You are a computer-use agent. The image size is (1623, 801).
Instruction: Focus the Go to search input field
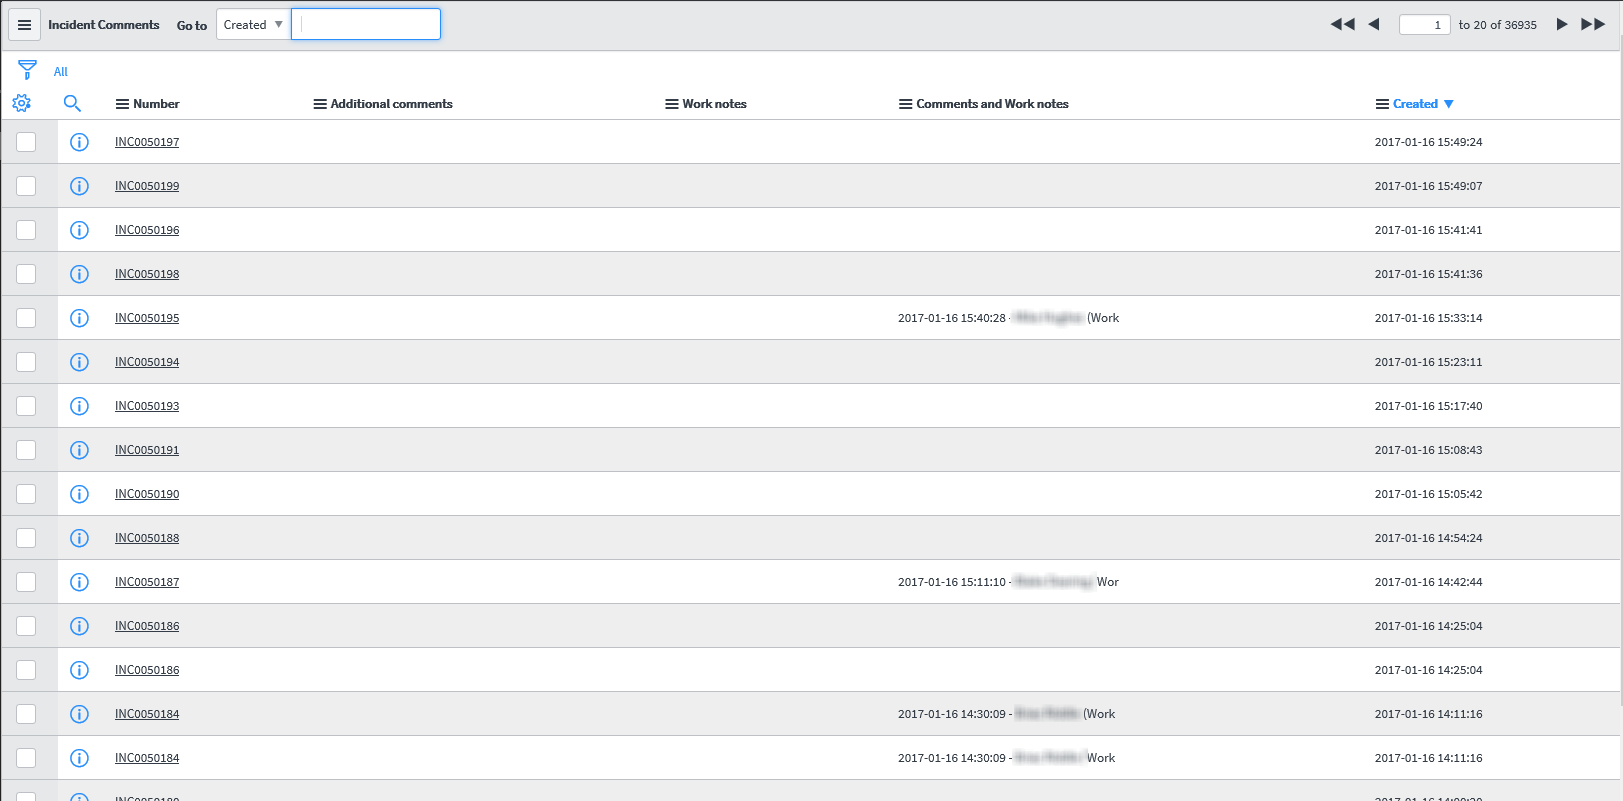[366, 24]
